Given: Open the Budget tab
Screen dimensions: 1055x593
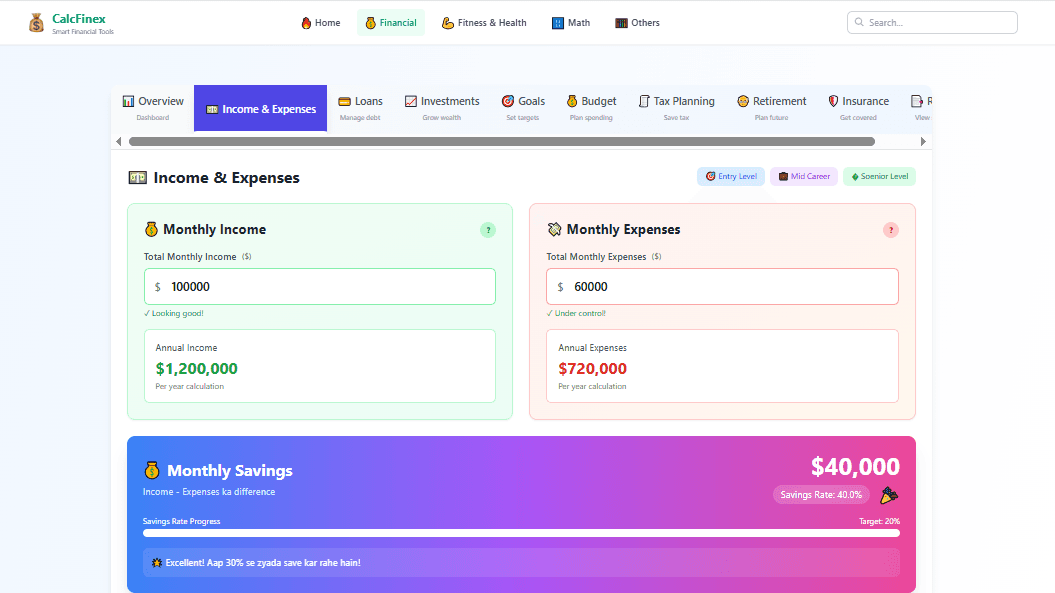Looking at the screenshot, I should coord(591,108).
